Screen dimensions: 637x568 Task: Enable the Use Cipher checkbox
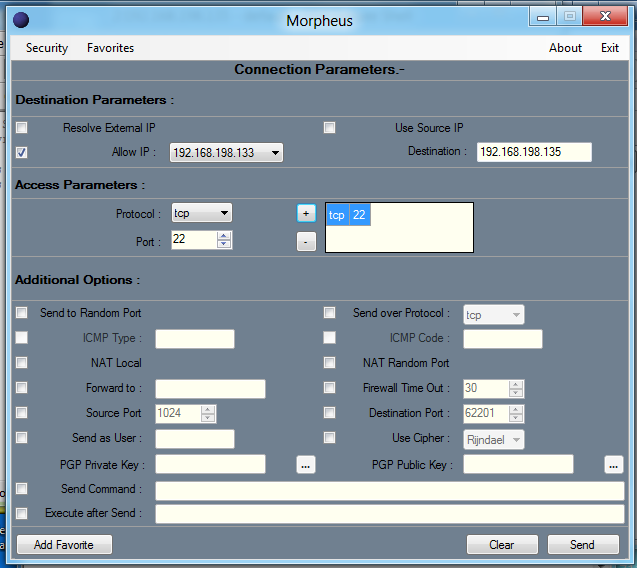click(329, 438)
